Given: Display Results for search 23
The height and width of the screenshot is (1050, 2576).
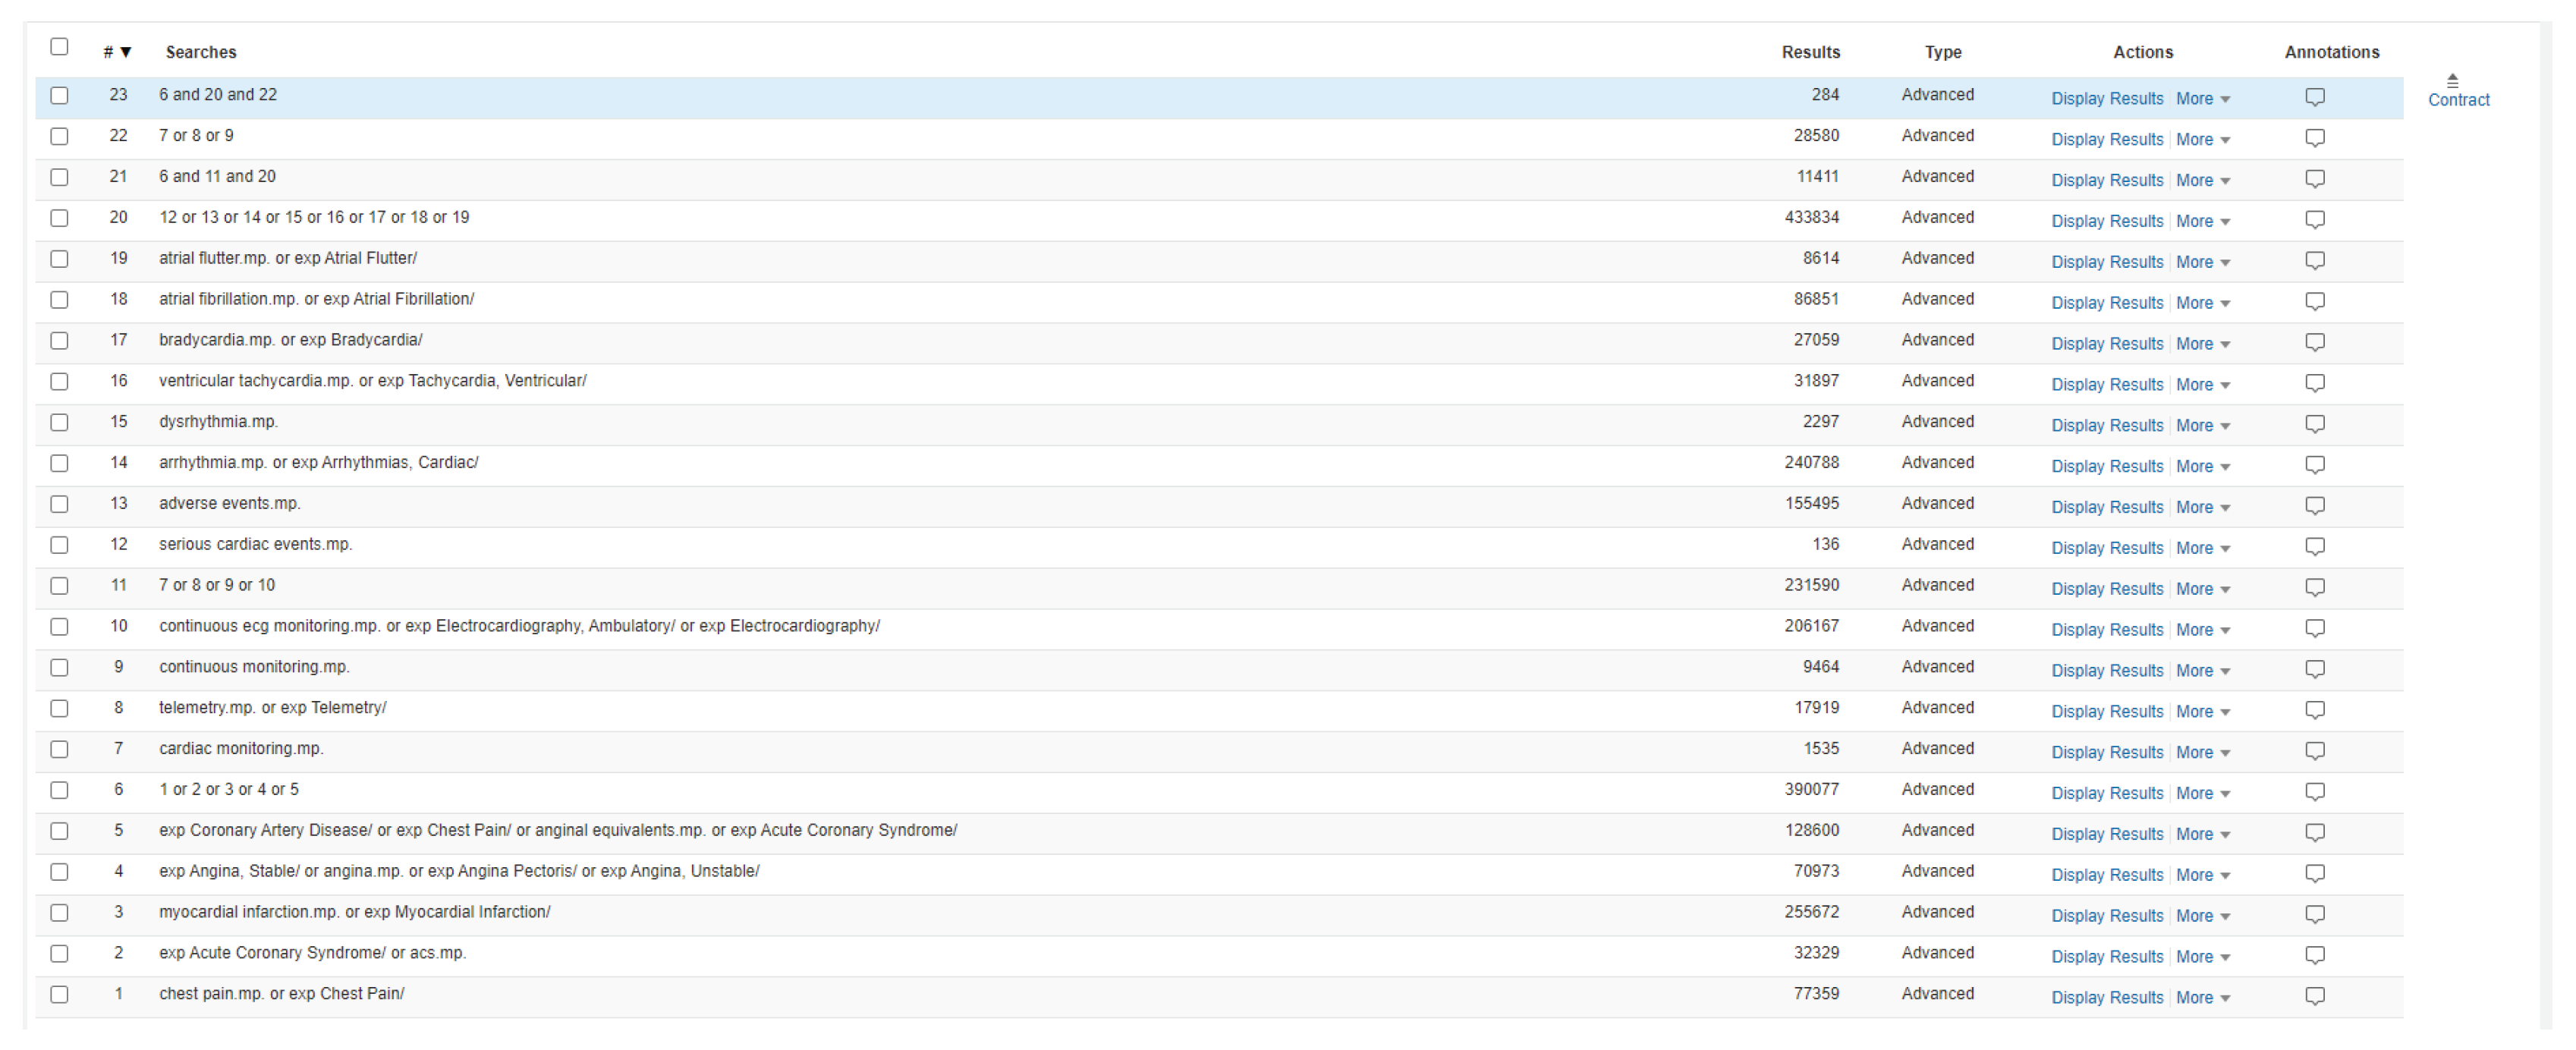Looking at the screenshot, I should tap(2106, 99).
